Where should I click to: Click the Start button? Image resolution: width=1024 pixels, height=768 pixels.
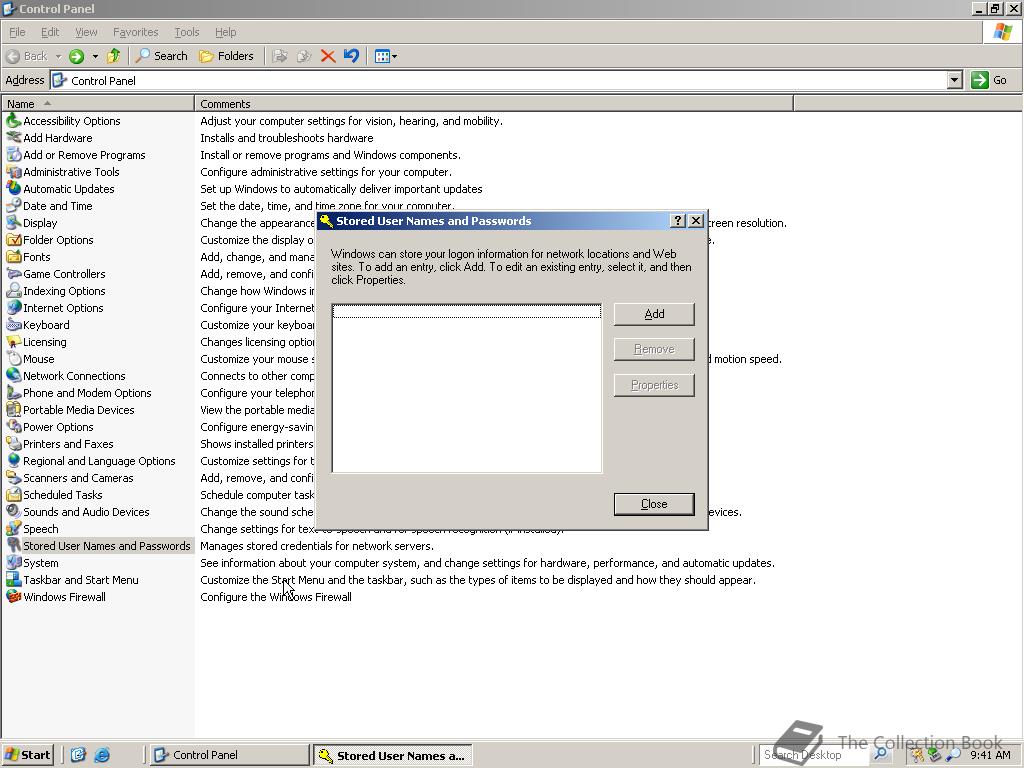pos(27,755)
